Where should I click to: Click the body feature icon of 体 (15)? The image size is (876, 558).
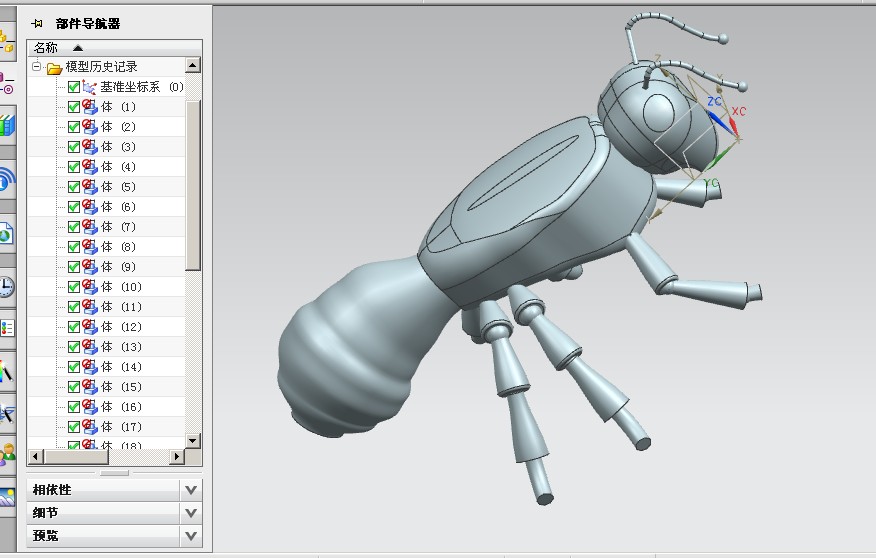pyautogui.click(x=90, y=387)
